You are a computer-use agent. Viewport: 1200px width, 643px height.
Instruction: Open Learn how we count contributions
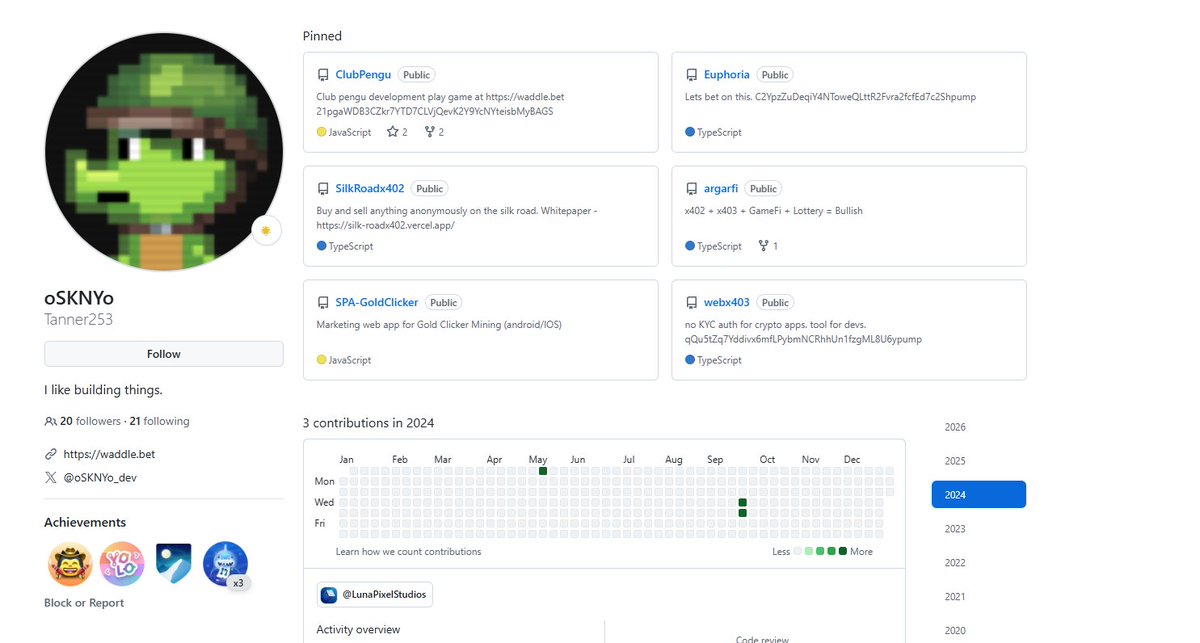408,552
